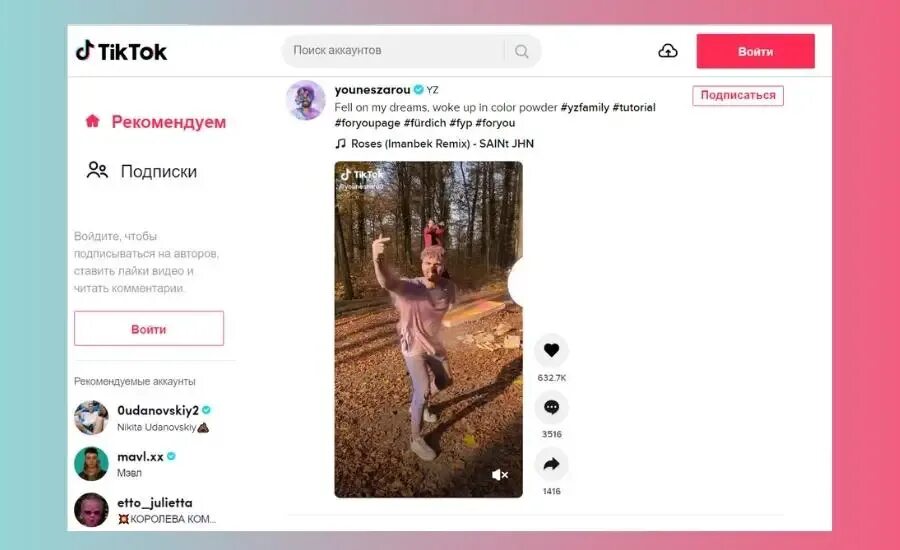Screen dimensions: 900x550
Task: Open the #foryoupage hashtag
Action: tap(367, 123)
